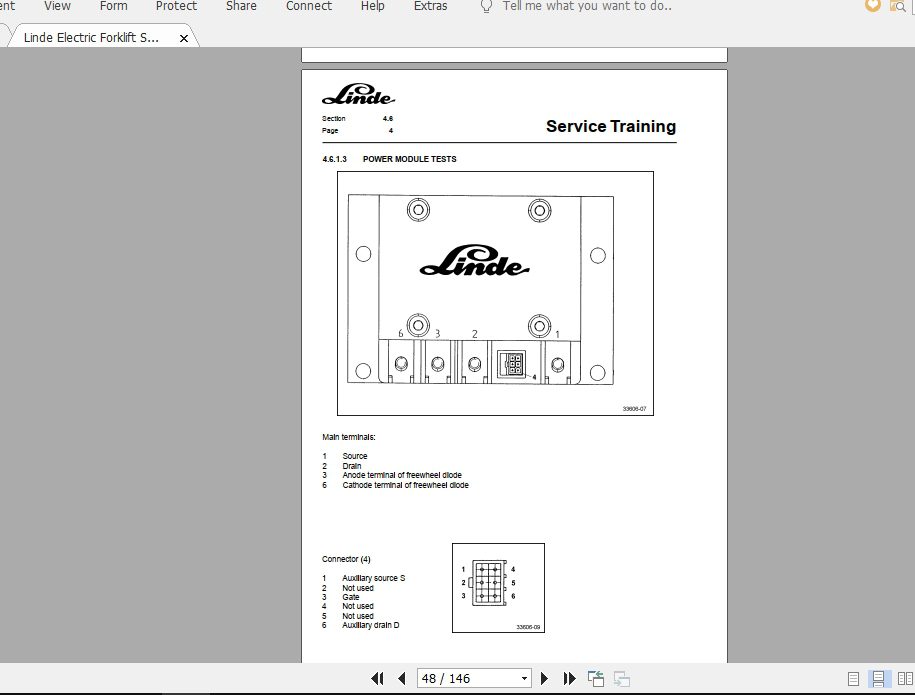Click the orange heart icon

872,6
